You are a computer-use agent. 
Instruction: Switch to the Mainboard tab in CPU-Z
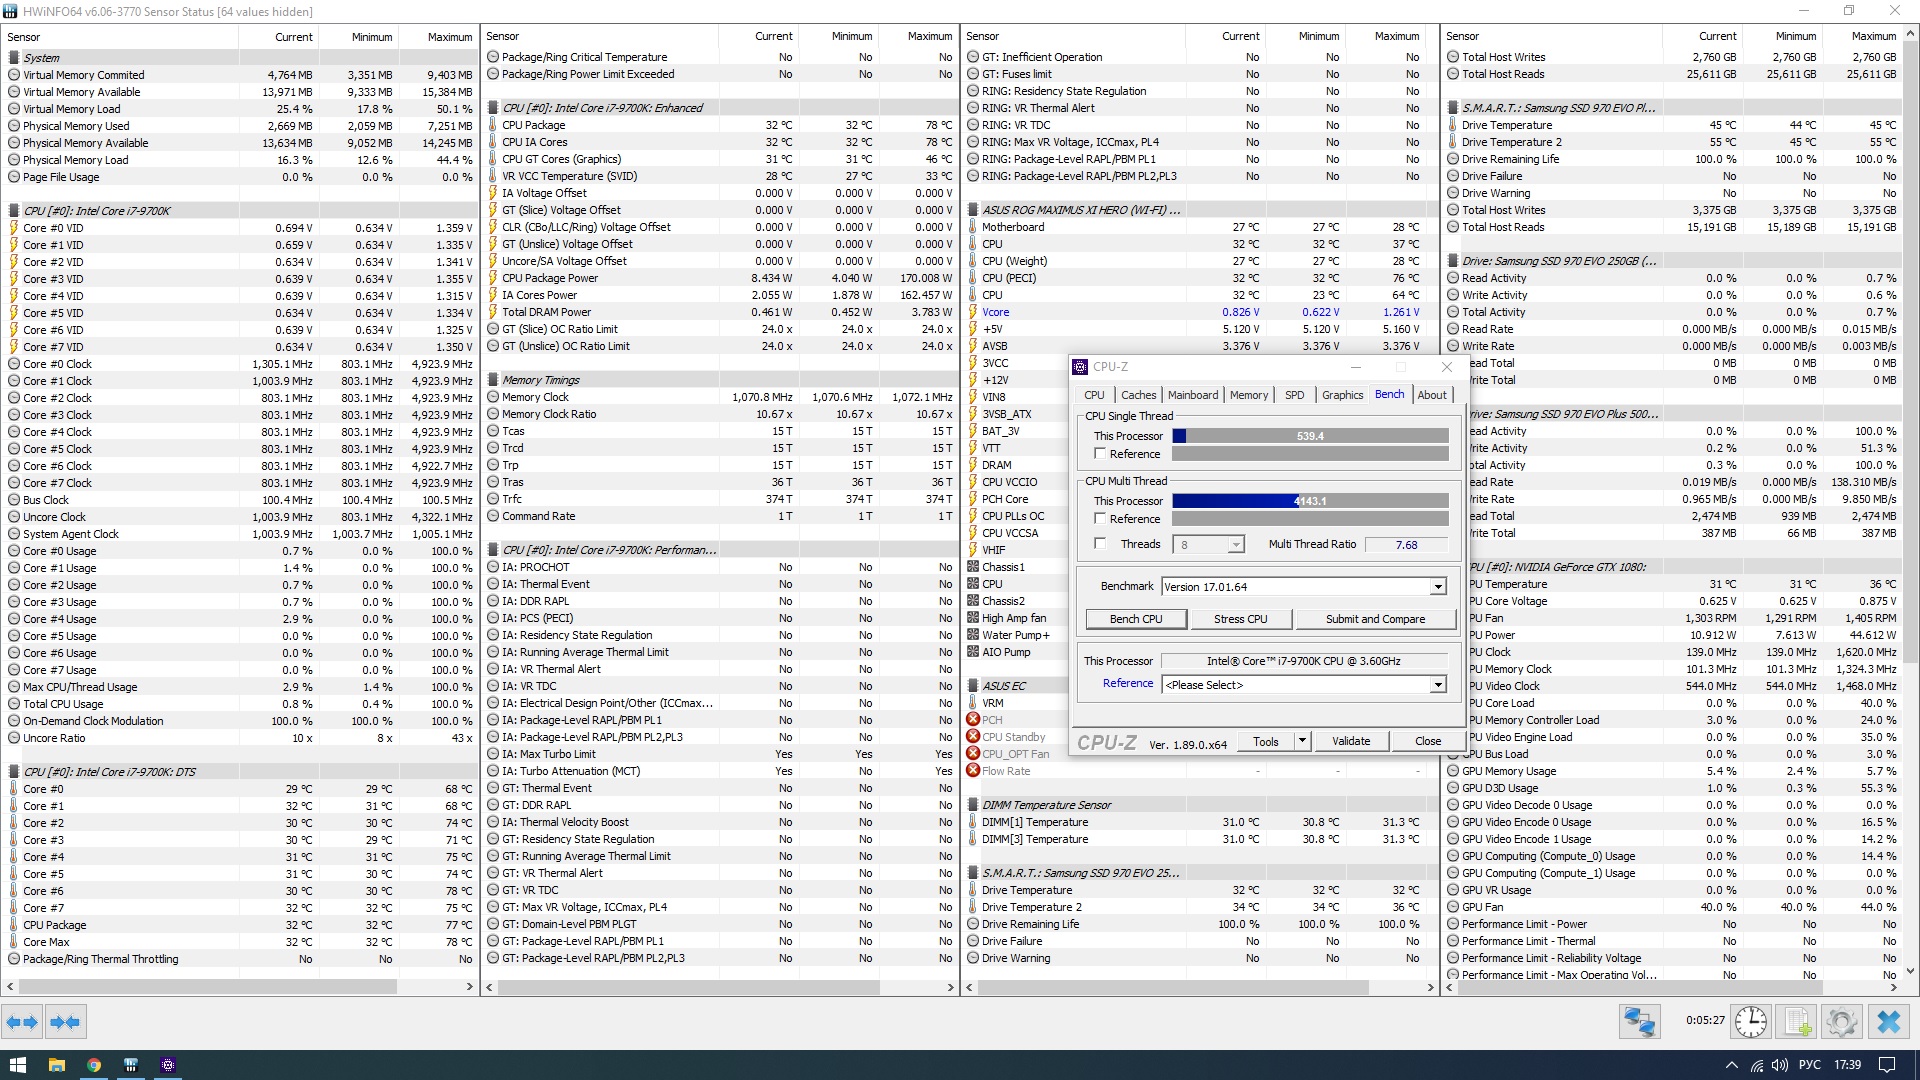click(1192, 395)
